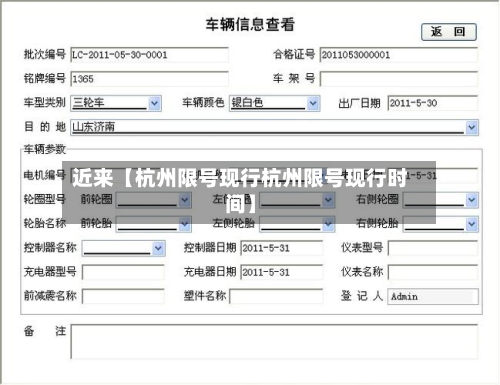The width and height of the screenshot is (500, 385).
Task: Click the 仪表型号 input field
Action: (x=433, y=248)
